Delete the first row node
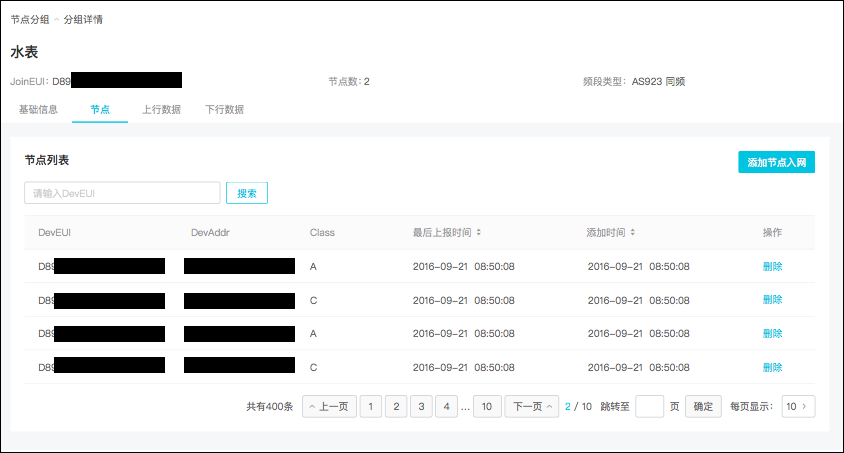The image size is (844, 453). 772,266
